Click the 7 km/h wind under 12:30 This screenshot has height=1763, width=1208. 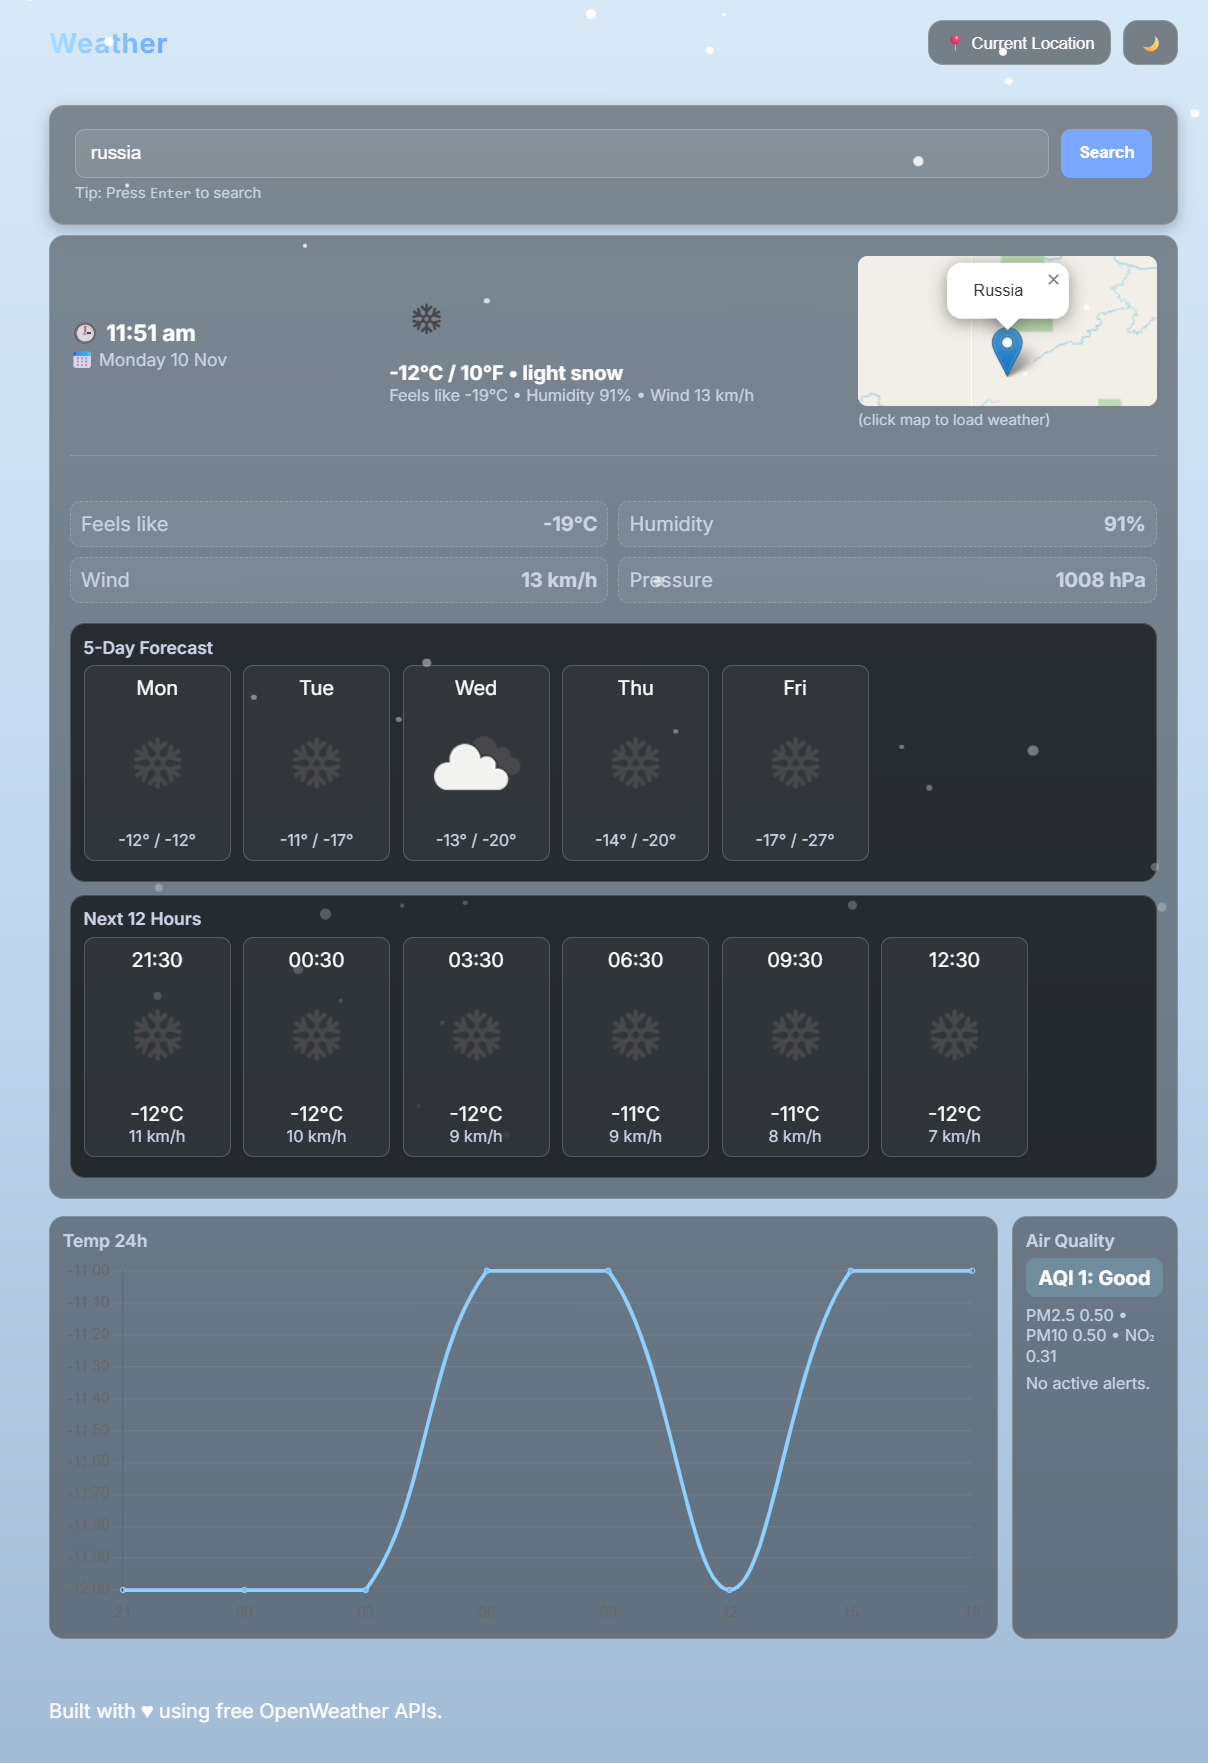(x=954, y=1137)
